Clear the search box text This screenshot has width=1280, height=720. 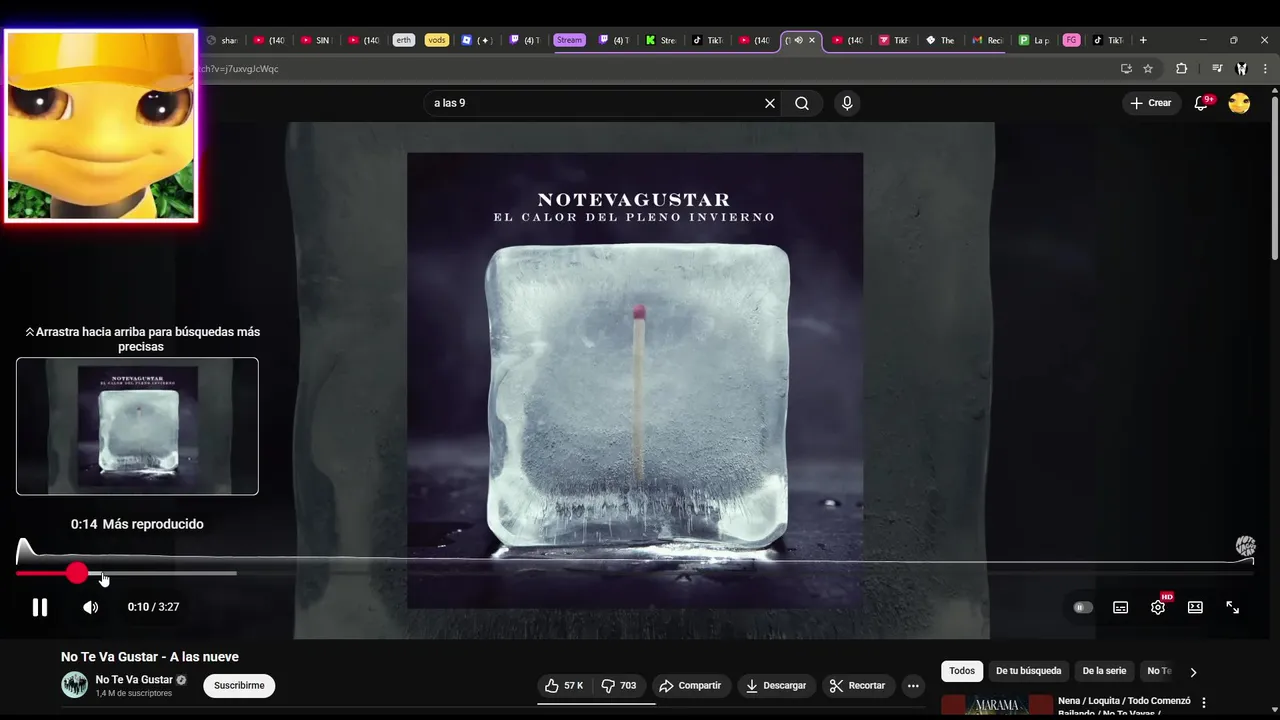click(x=770, y=103)
